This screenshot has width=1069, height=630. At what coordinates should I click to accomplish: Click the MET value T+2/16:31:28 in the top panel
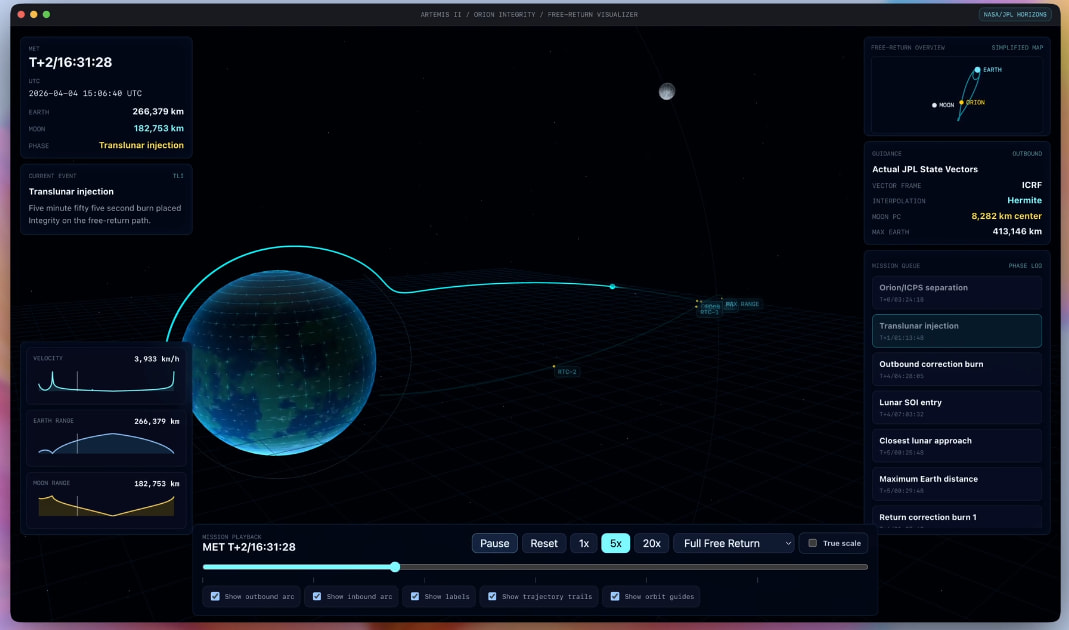pos(70,62)
